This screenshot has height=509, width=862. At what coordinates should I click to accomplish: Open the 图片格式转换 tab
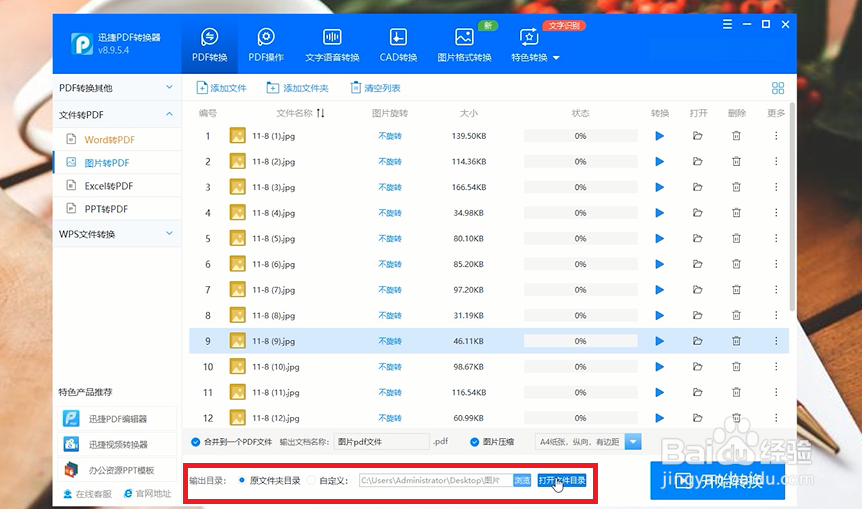465,44
